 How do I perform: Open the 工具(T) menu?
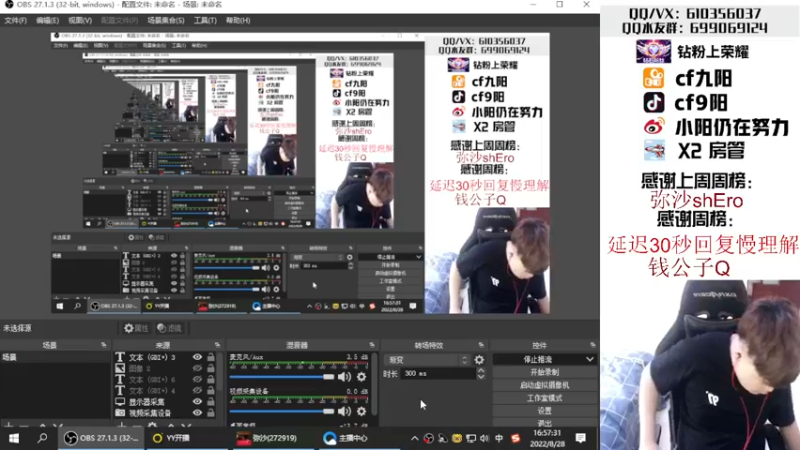205,20
